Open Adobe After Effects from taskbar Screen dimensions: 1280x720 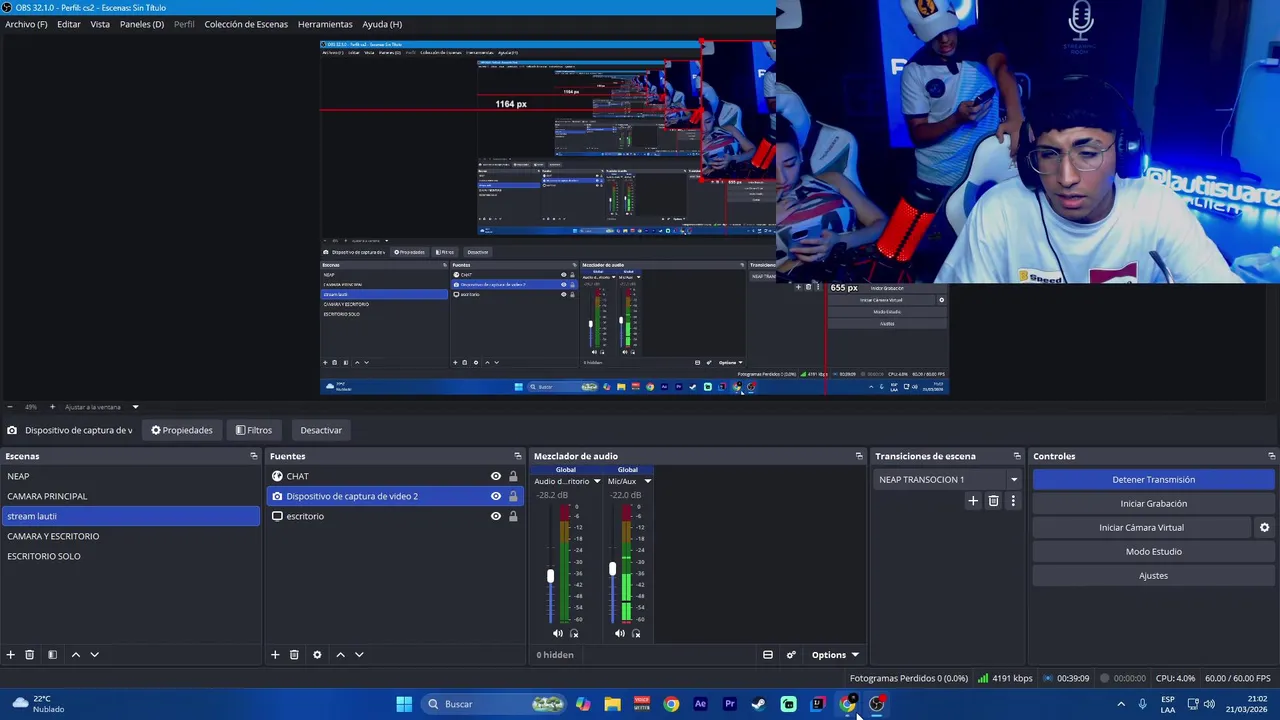click(700, 704)
